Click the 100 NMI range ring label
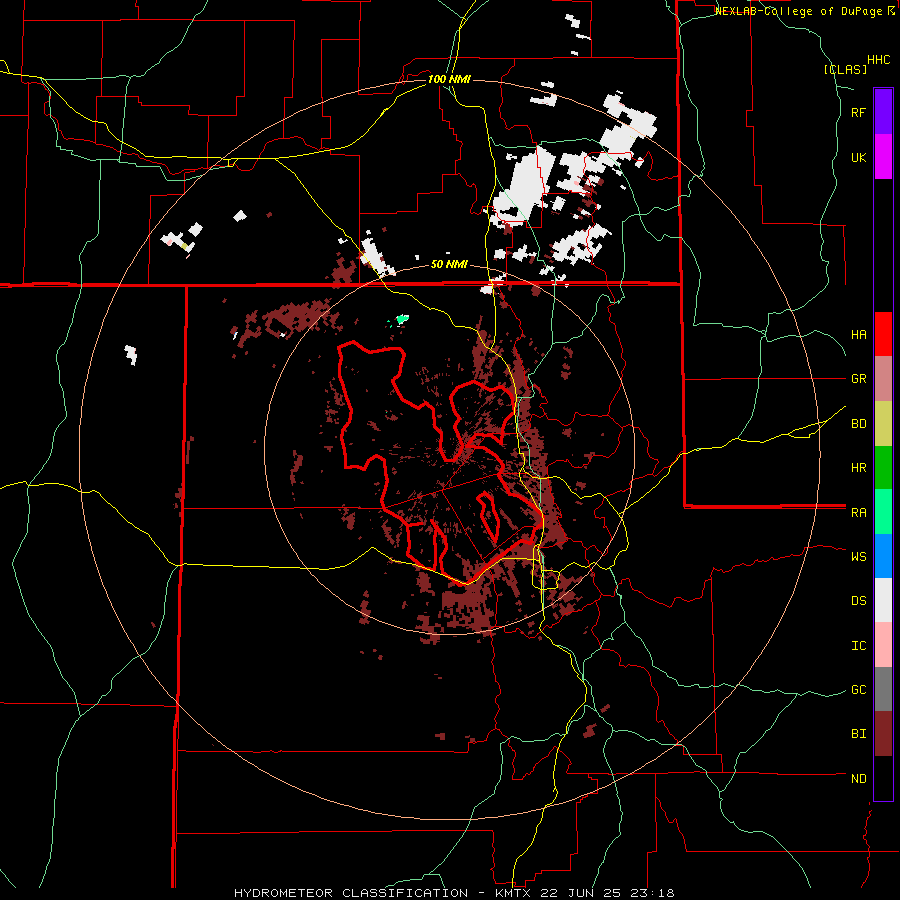 click(449, 79)
